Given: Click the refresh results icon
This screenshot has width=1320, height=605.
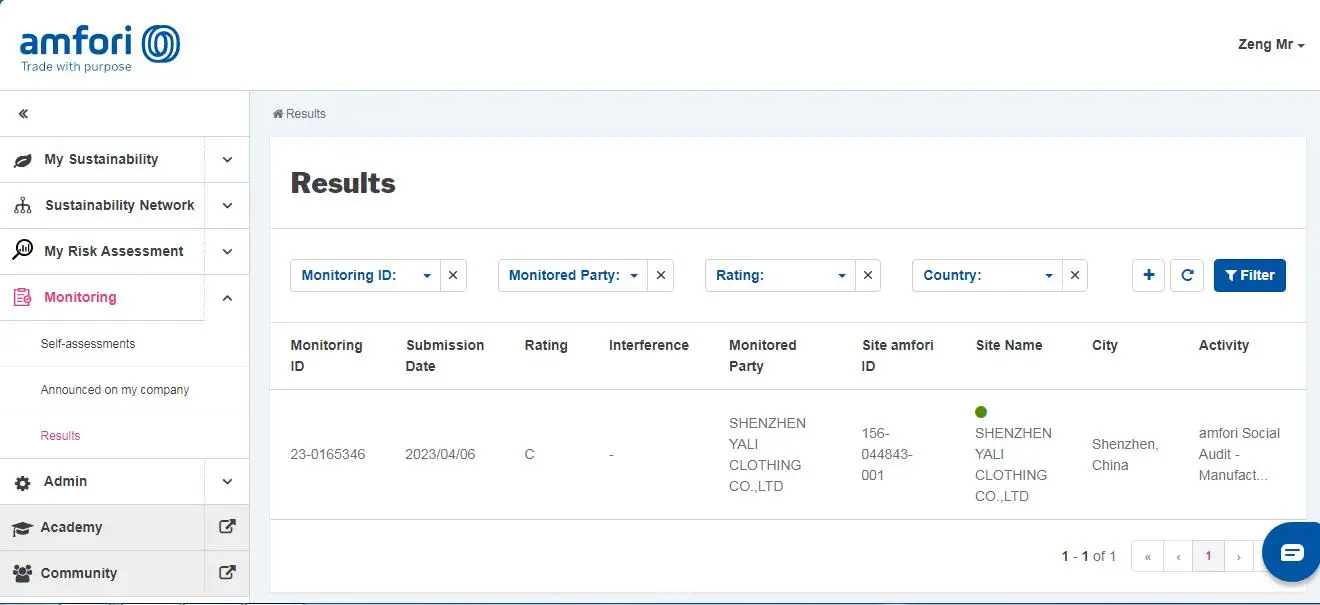Looking at the screenshot, I should pos(1187,275).
